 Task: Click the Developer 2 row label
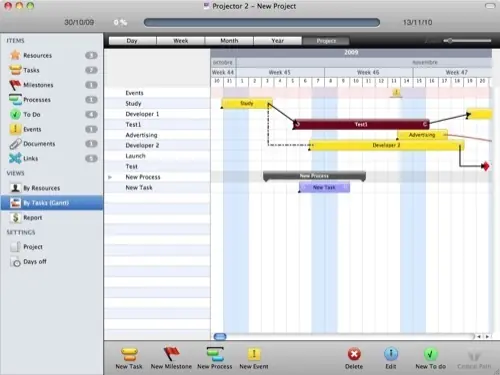(x=142, y=145)
